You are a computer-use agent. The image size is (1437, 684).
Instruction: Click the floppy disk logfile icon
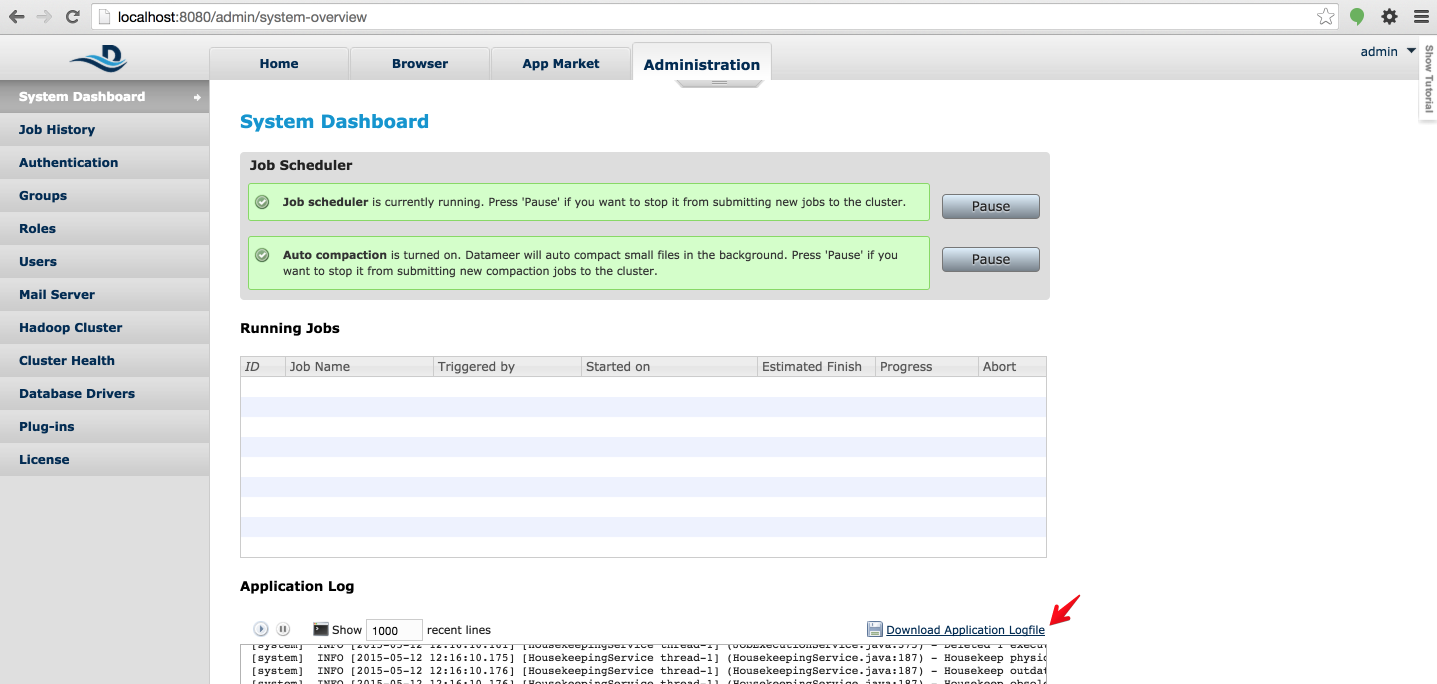875,629
